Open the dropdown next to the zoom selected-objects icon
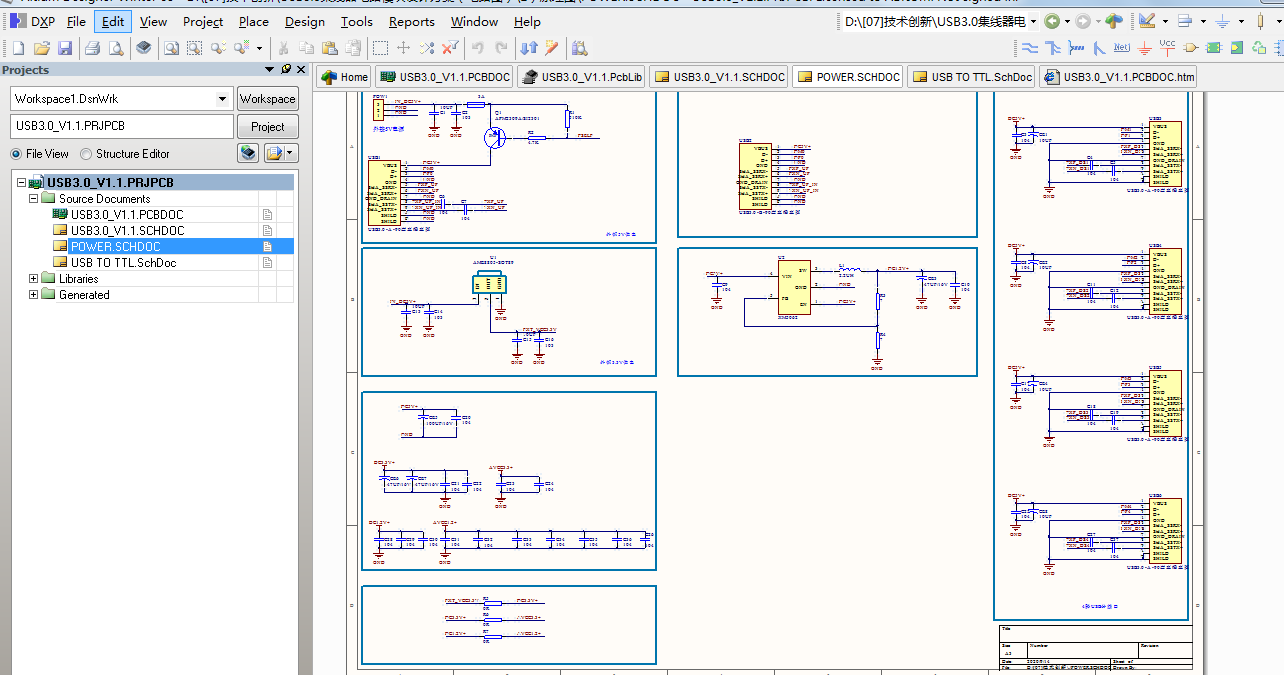 pos(259,47)
